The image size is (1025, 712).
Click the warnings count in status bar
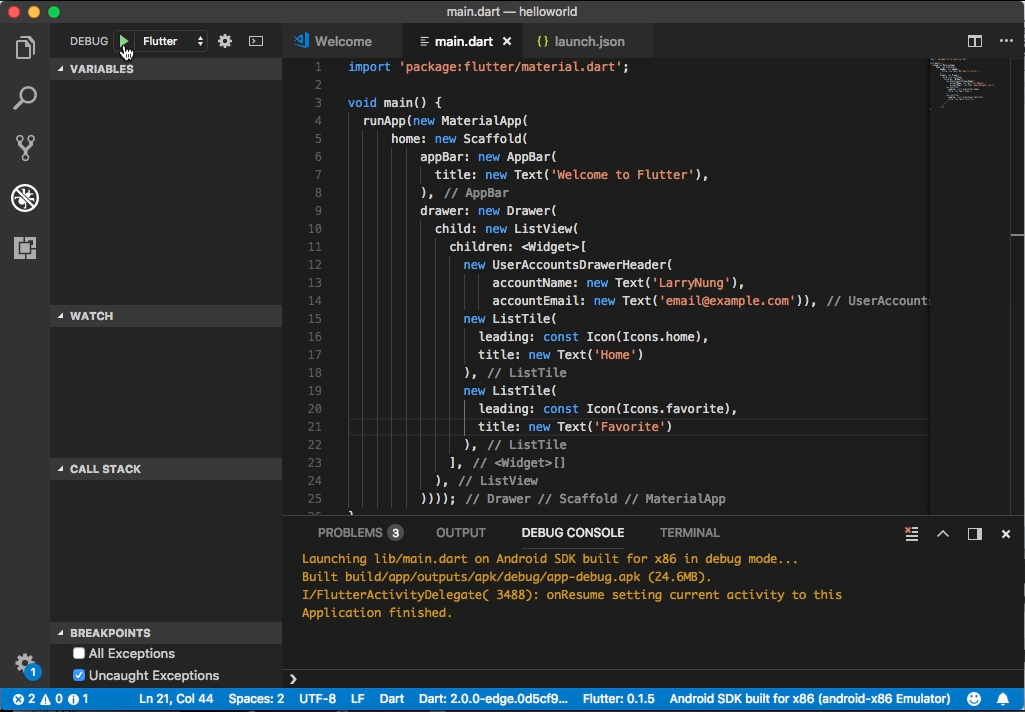click(x=52, y=699)
